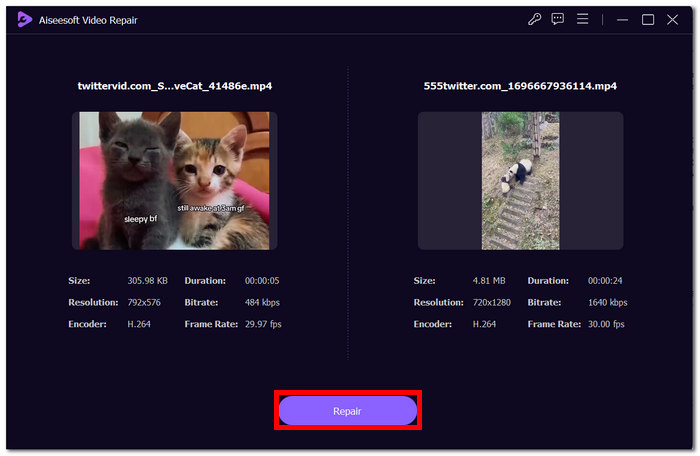Viewport: 700px width, 456px height.
Task: Select the kittens video thumbnail
Action: [x=175, y=181]
